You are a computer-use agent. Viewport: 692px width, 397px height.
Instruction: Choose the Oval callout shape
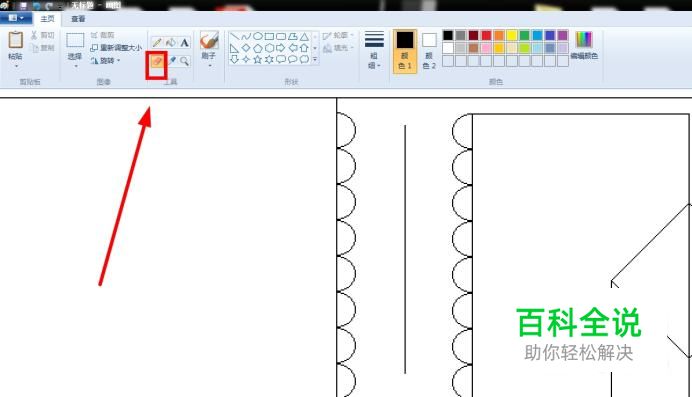pyautogui.click(x=293, y=59)
